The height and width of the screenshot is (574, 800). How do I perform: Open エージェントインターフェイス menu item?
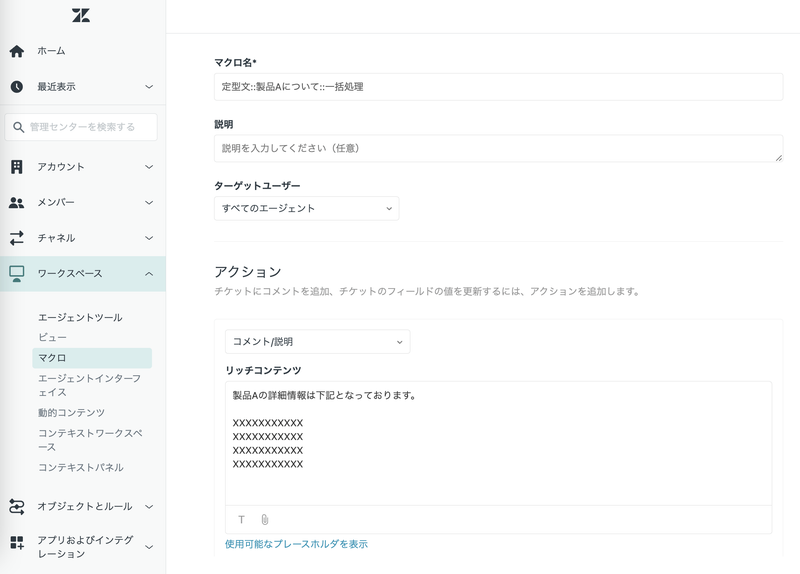click(x=89, y=385)
